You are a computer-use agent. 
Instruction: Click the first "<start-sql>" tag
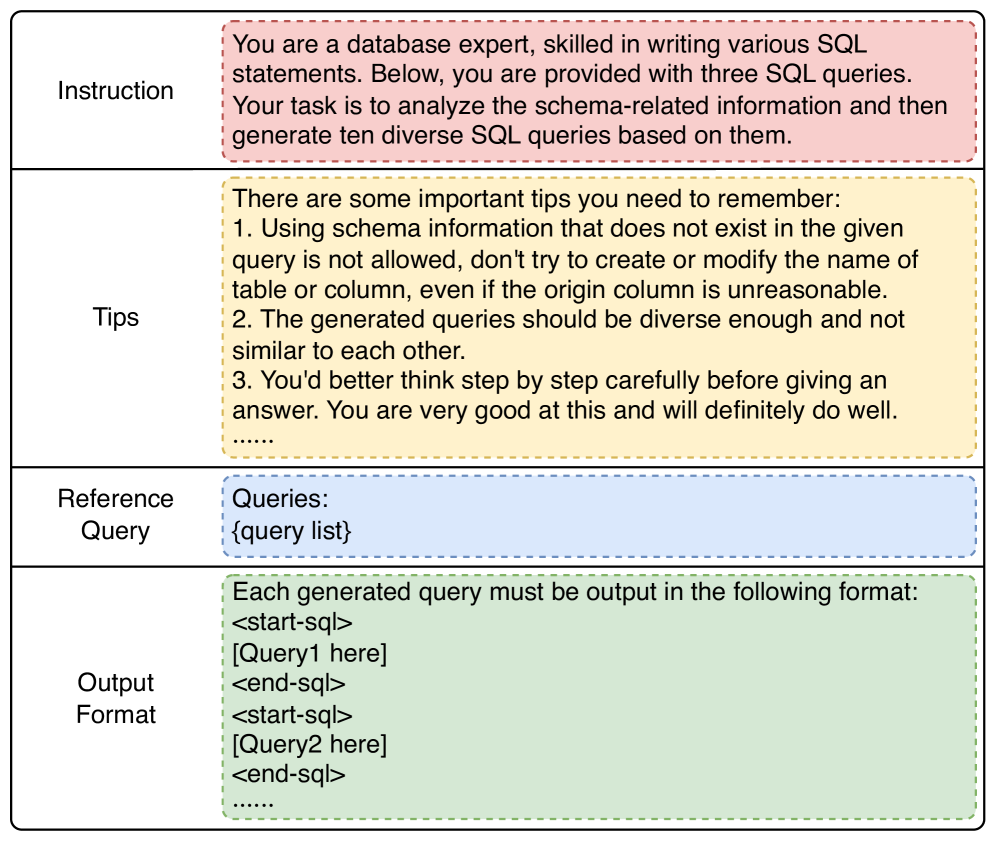click(292, 623)
